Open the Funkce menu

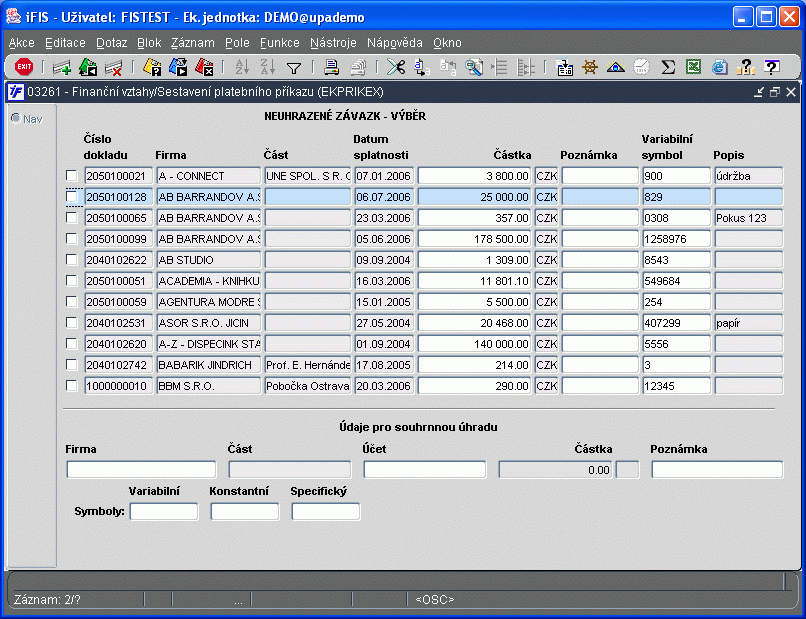coord(280,43)
